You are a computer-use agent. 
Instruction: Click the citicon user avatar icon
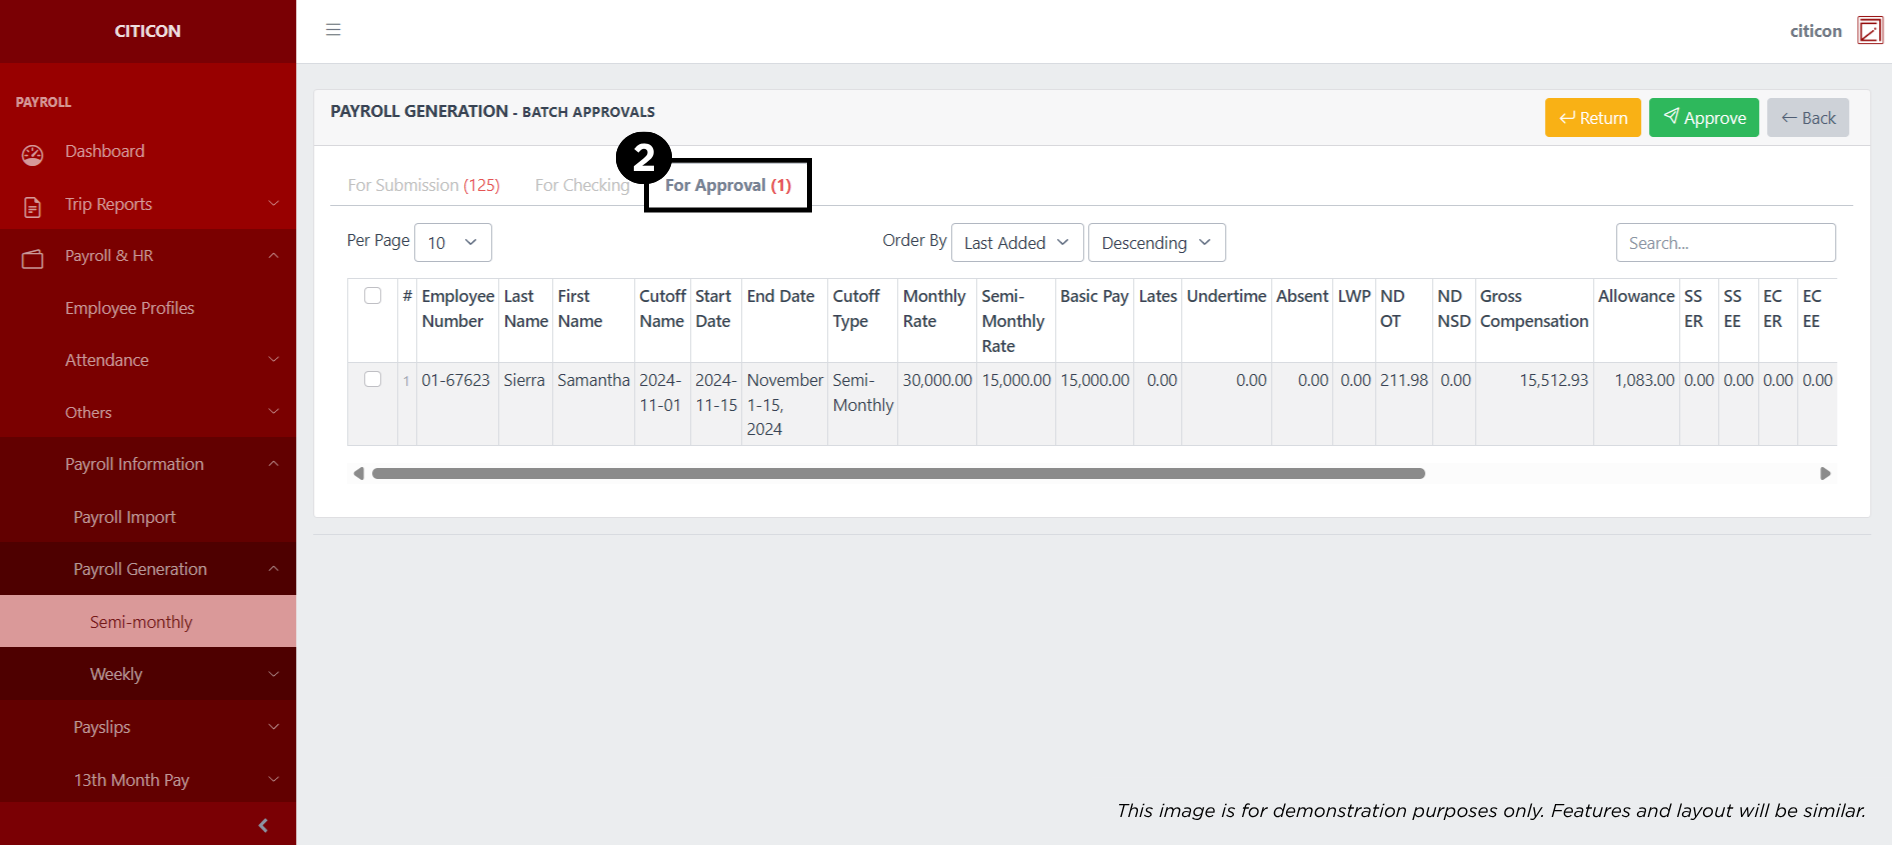(1869, 31)
